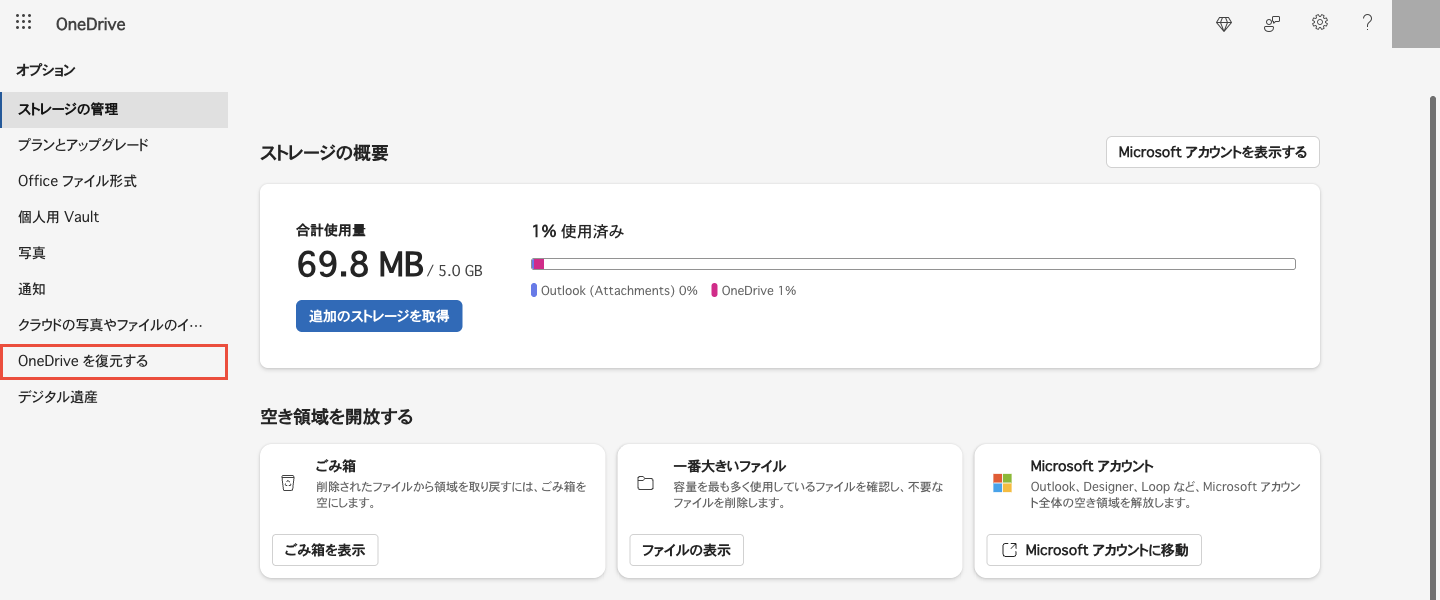This screenshot has height=600, width=1440.
Task: Click the オプション sidebar heading
Action: coord(46,70)
